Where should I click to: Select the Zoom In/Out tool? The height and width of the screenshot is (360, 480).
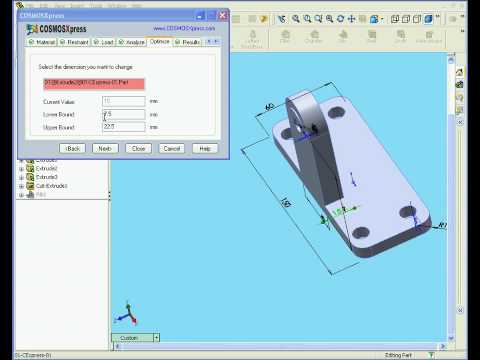click(x=318, y=19)
